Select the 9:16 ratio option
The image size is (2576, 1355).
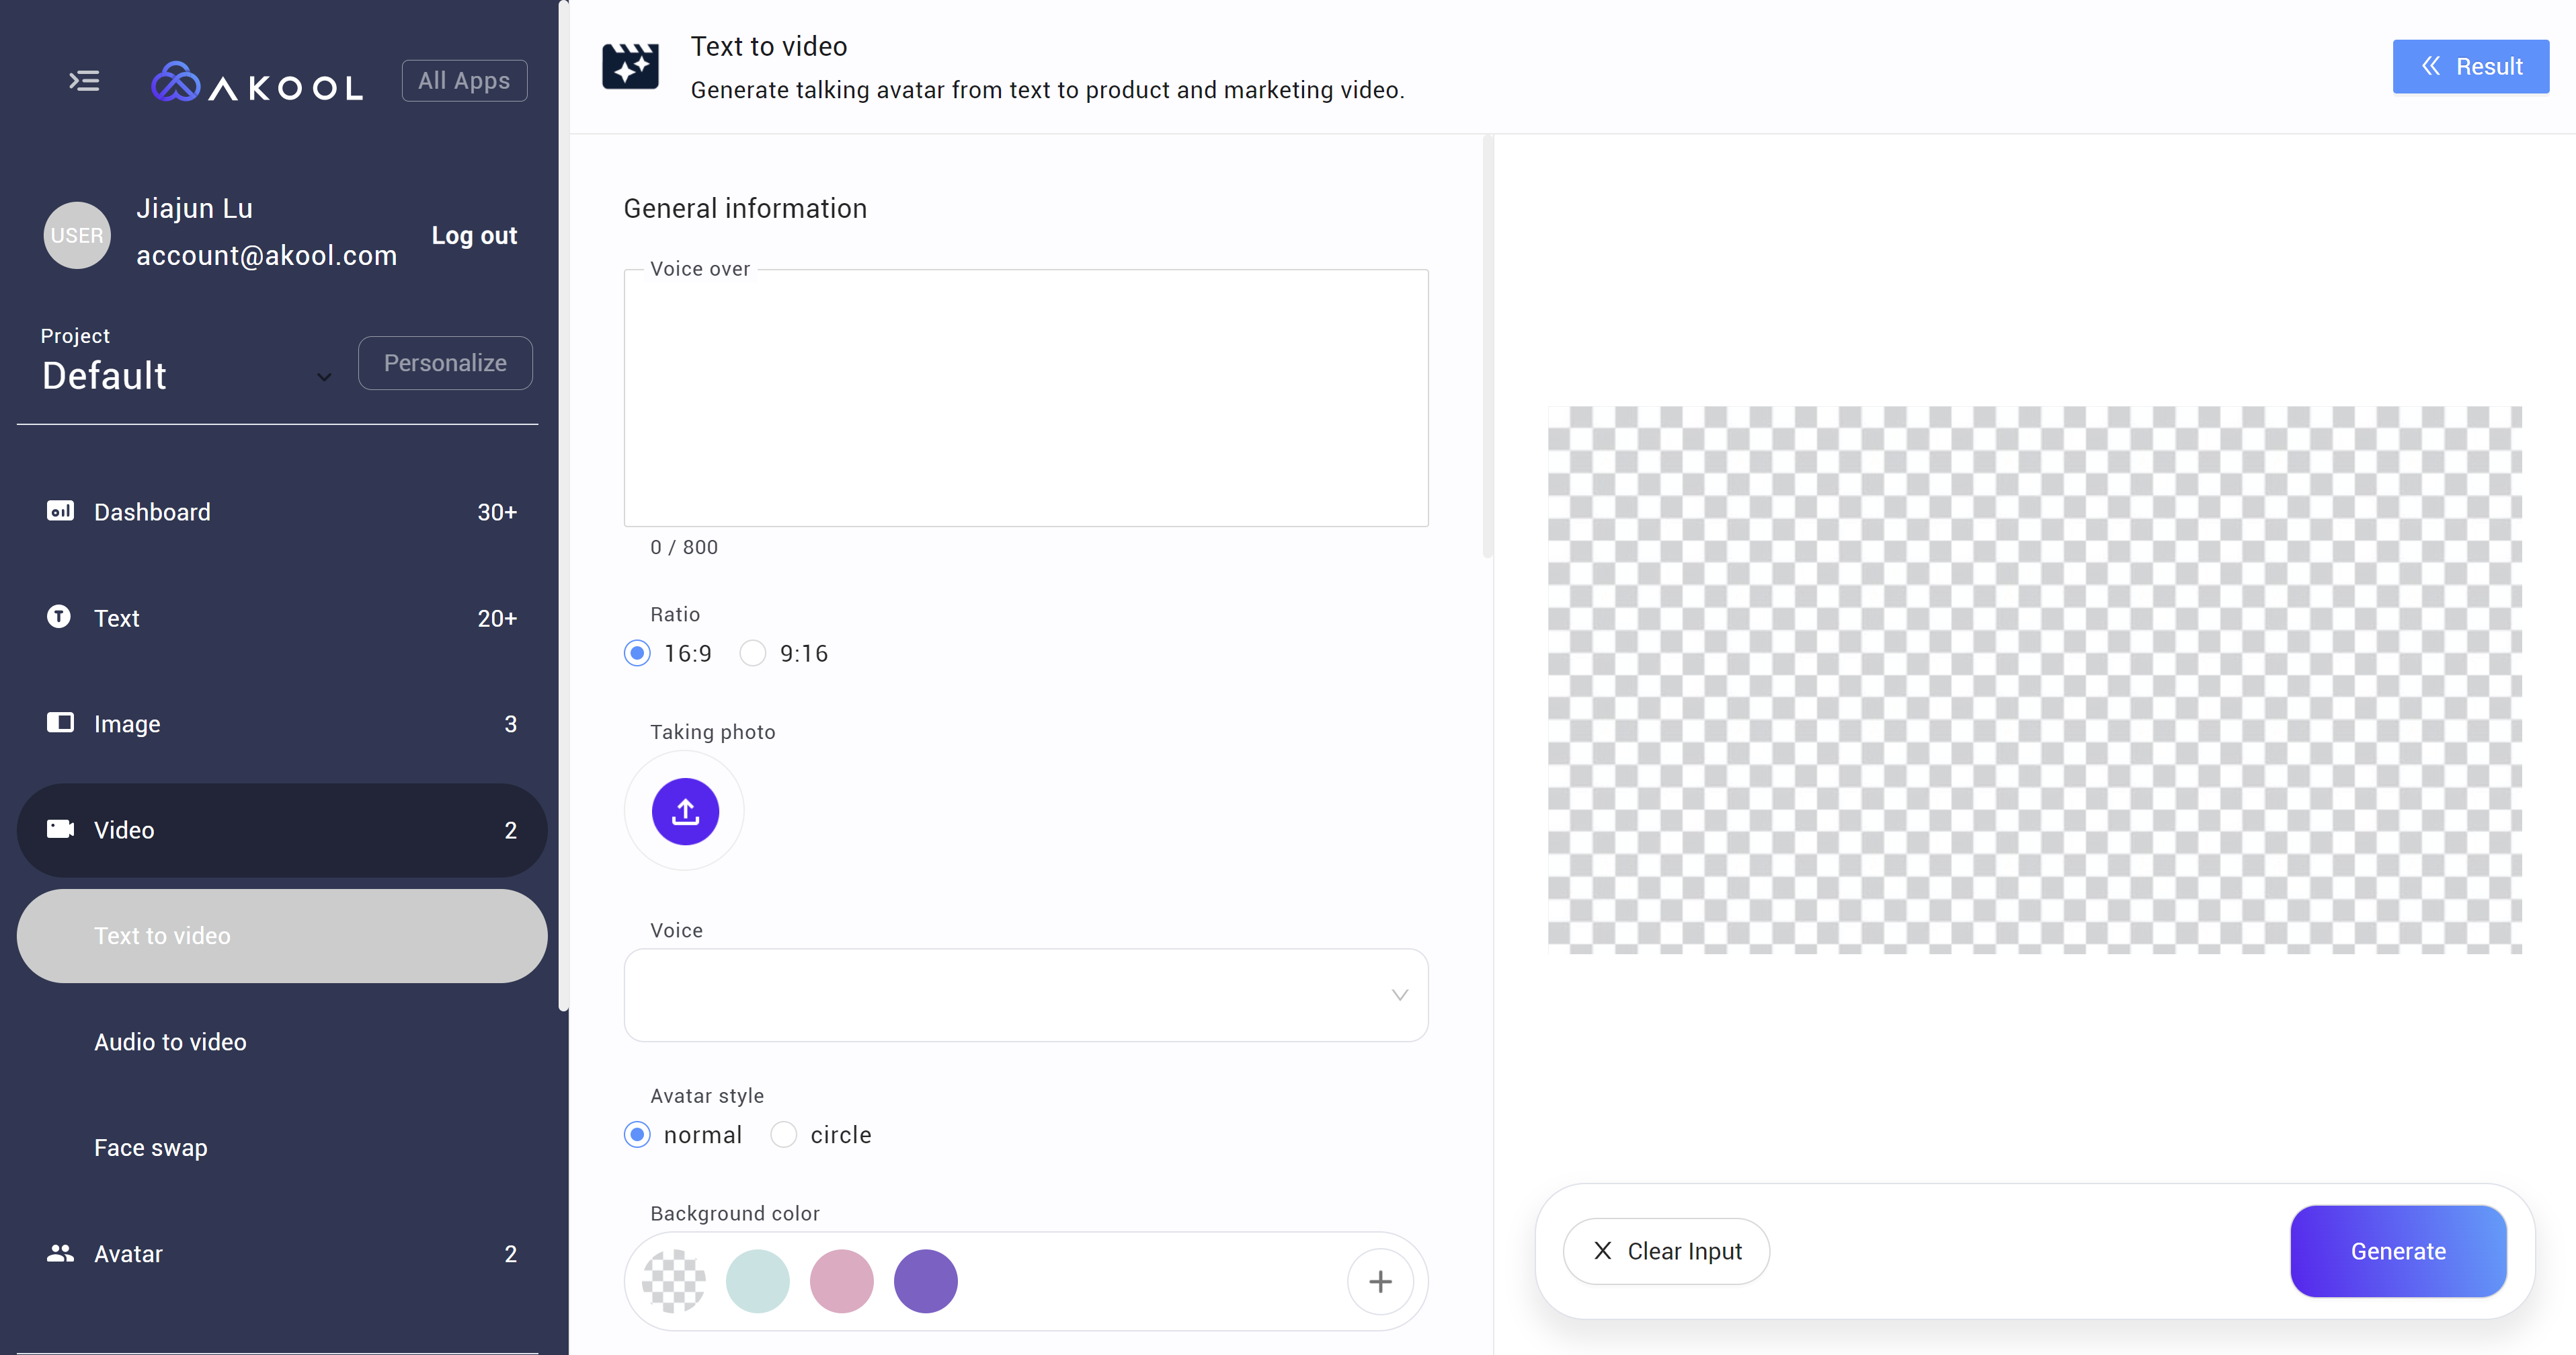[753, 653]
